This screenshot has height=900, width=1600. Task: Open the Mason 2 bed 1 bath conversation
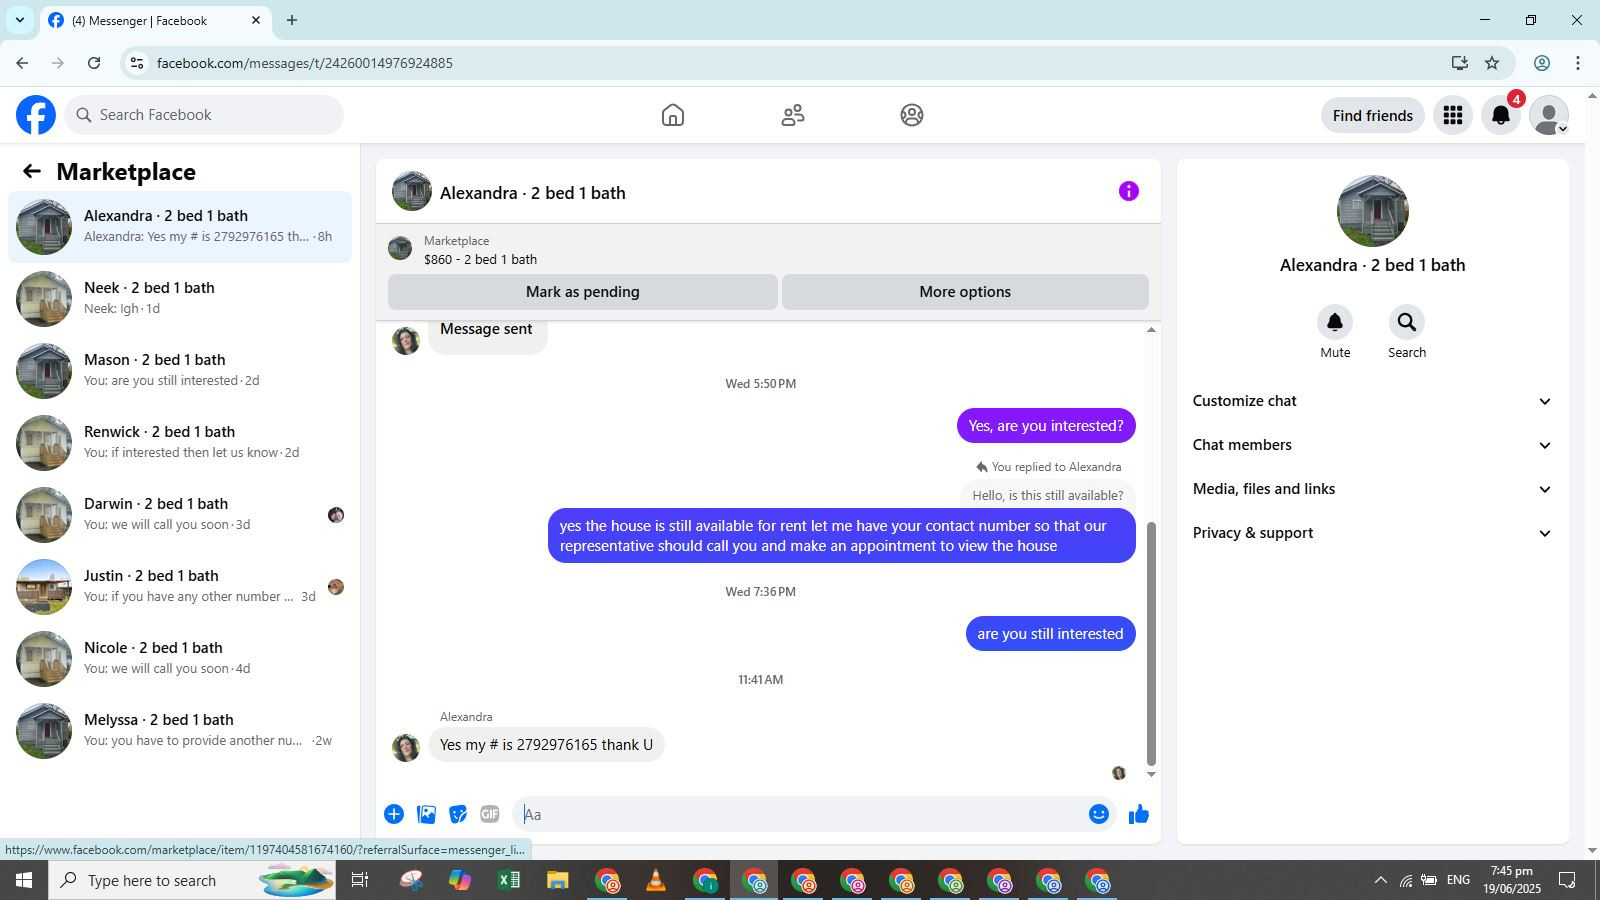tap(180, 371)
